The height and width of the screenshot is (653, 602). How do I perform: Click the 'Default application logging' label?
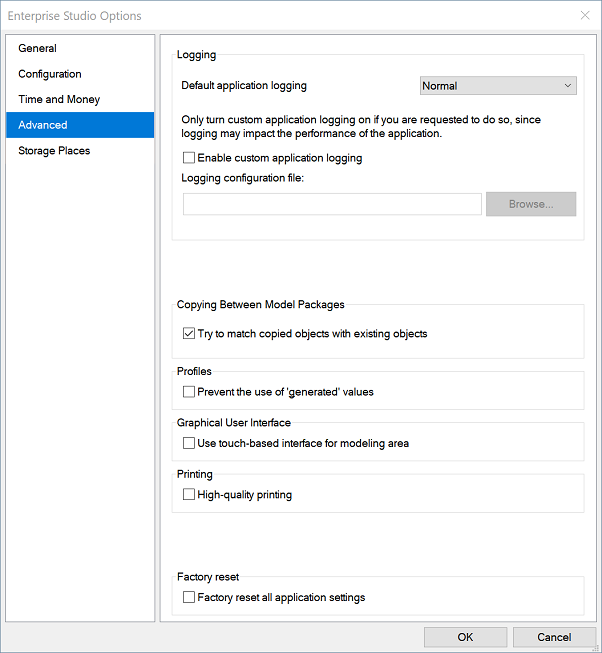[x=244, y=85]
